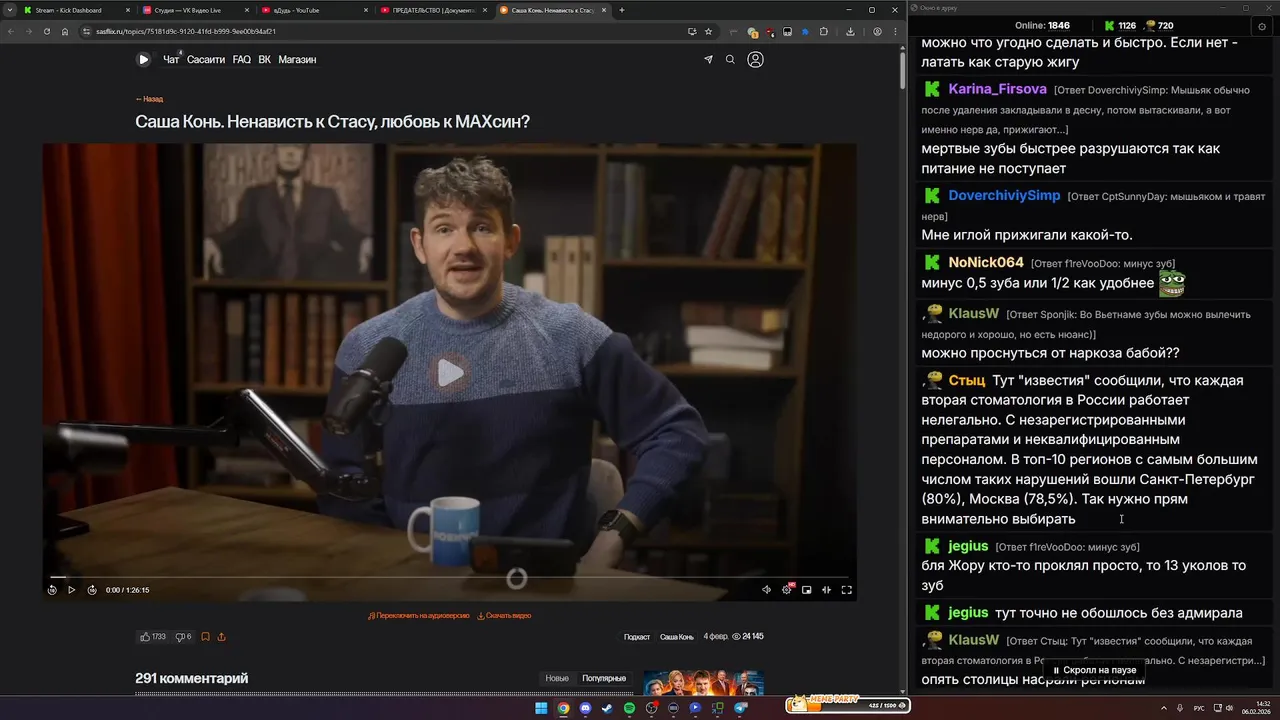Open browser downloads icon
Screen dimensions: 1280x720
[x=850, y=31]
